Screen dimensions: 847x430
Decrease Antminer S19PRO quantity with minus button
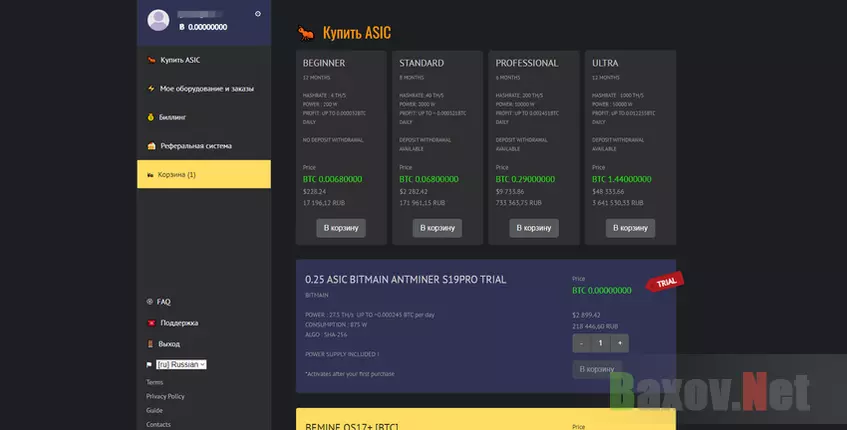tap(581, 342)
